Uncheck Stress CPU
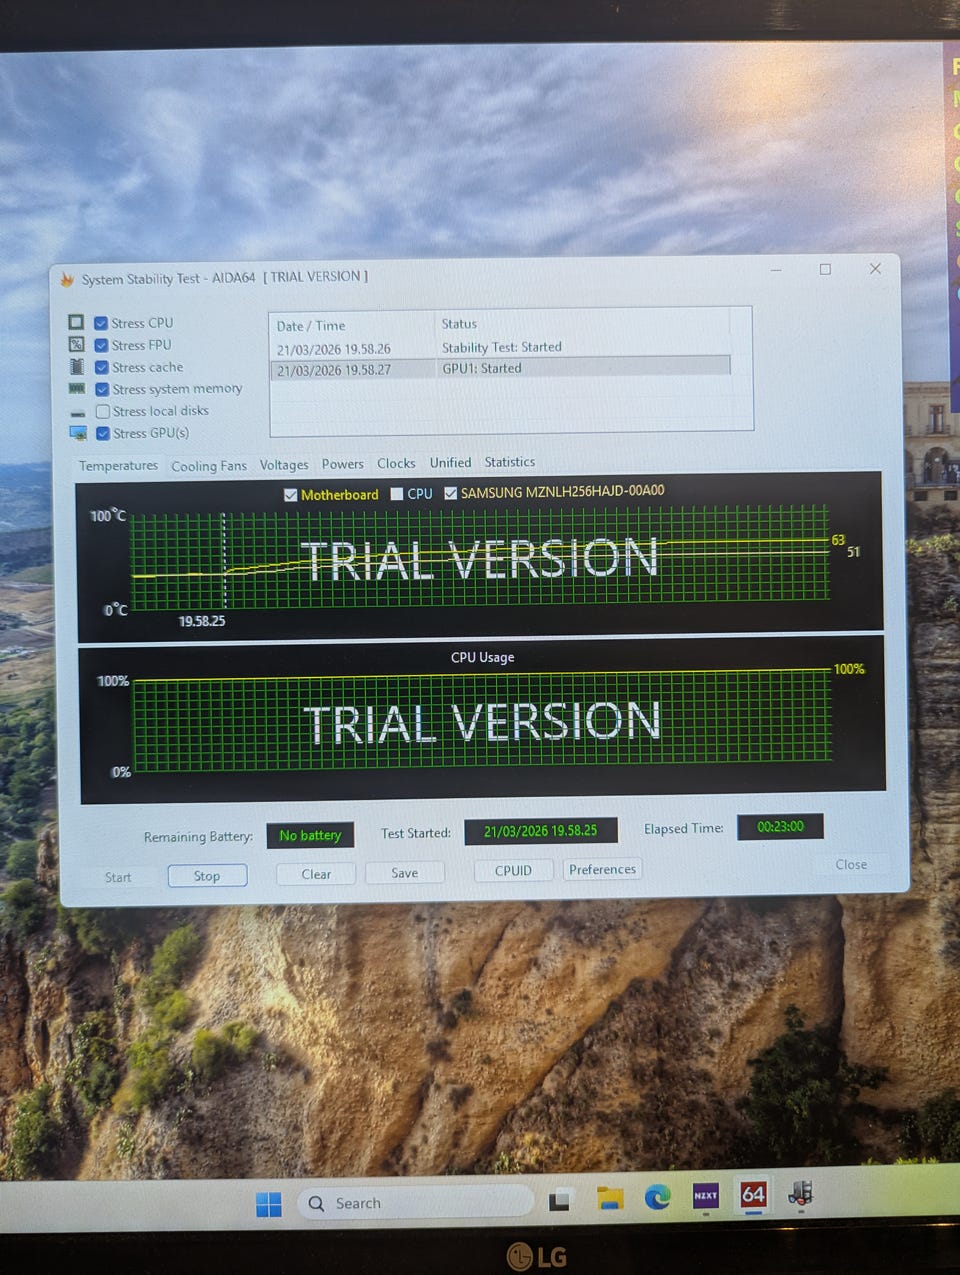The height and width of the screenshot is (1275, 960). pos(101,323)
